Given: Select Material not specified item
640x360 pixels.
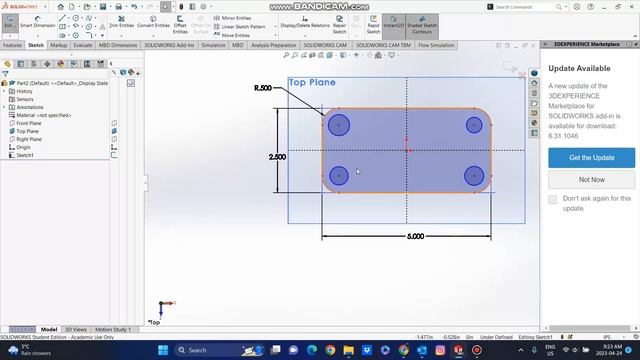Looking at the screenshot, I should pyautogui.click(x=44, y=115).
